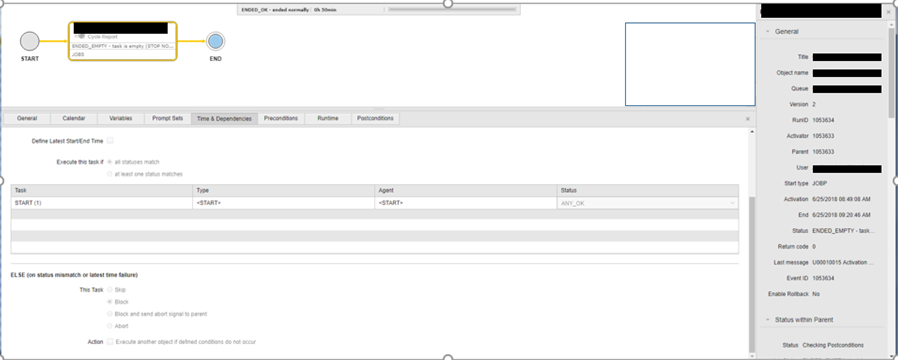Close the right details sidebar
The height and width of the screenshot is (360, 898).
click(889, 11)
